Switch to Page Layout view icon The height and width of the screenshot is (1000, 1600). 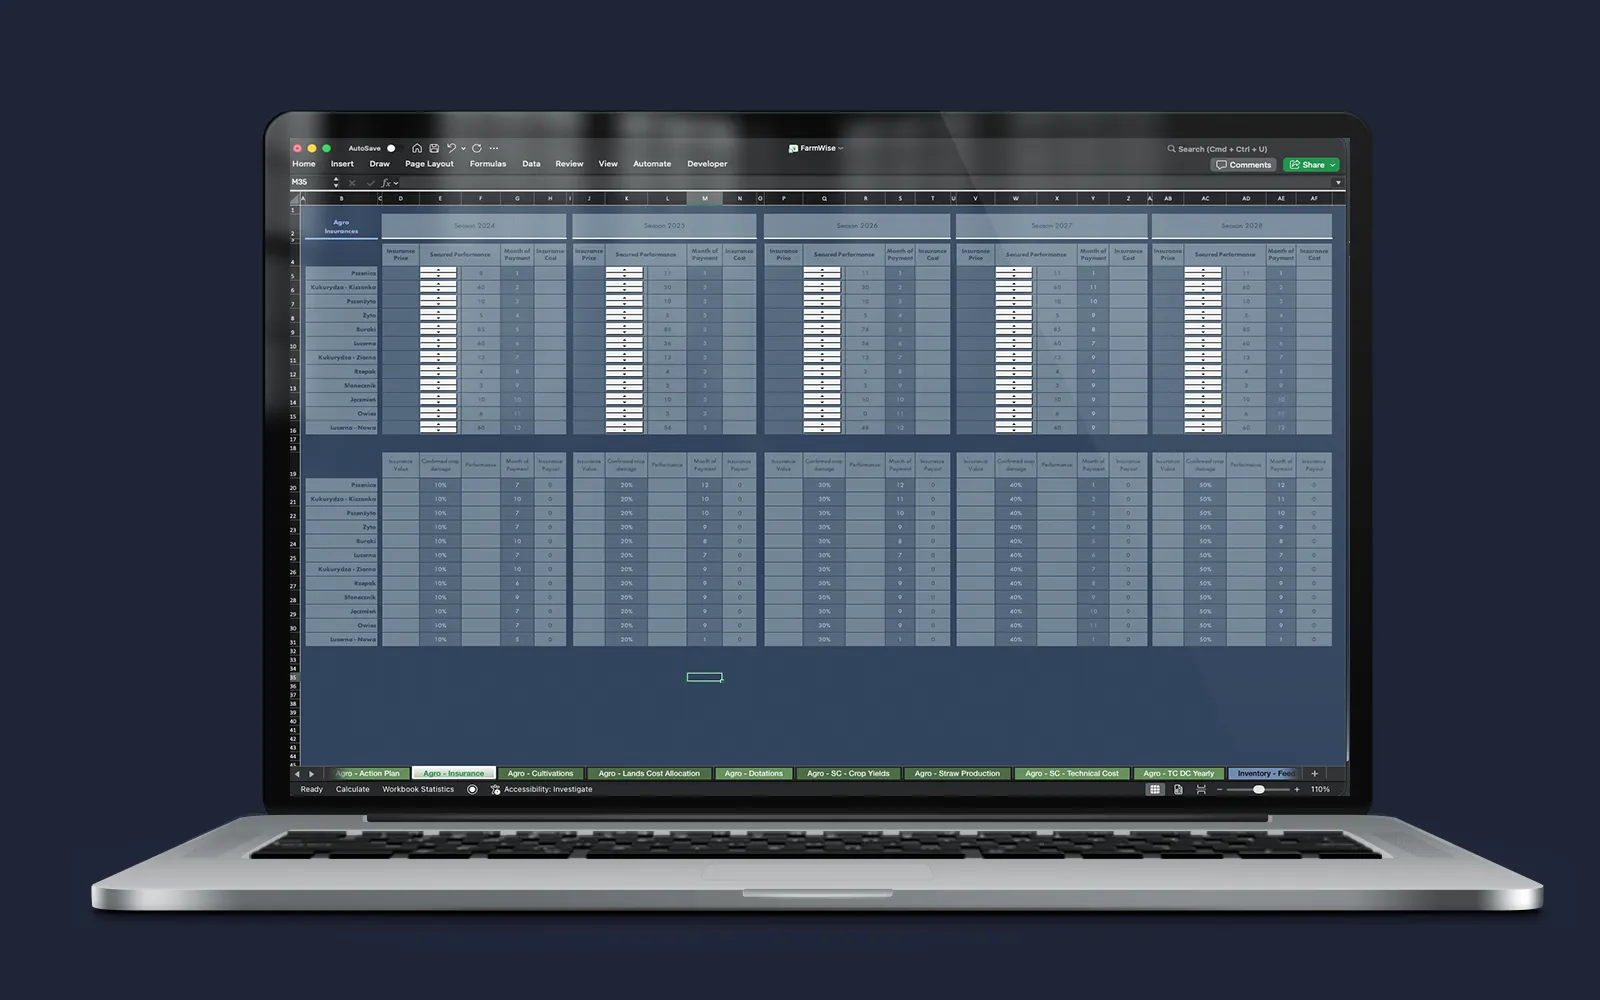[1178, 789]
